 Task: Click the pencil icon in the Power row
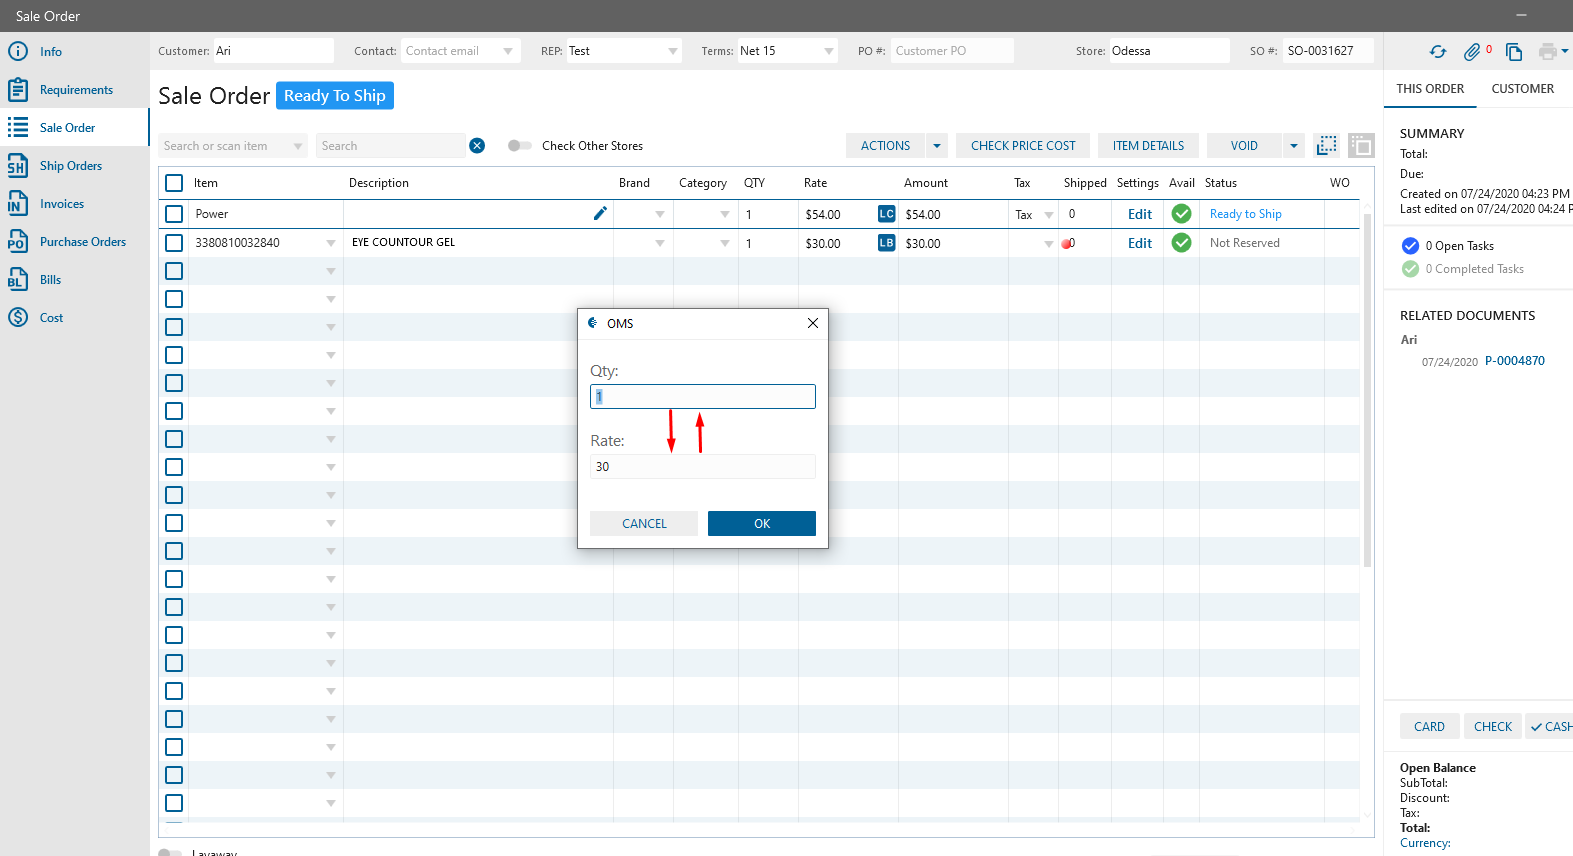600,213
